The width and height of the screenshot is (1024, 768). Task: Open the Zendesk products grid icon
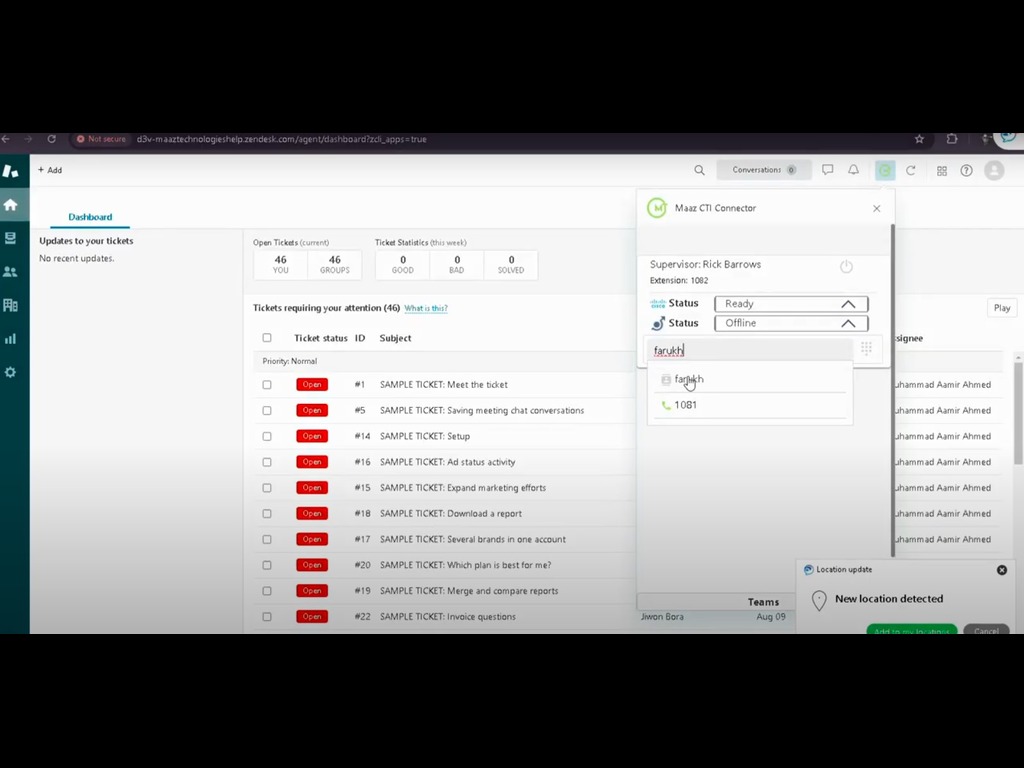click(941, 171)
